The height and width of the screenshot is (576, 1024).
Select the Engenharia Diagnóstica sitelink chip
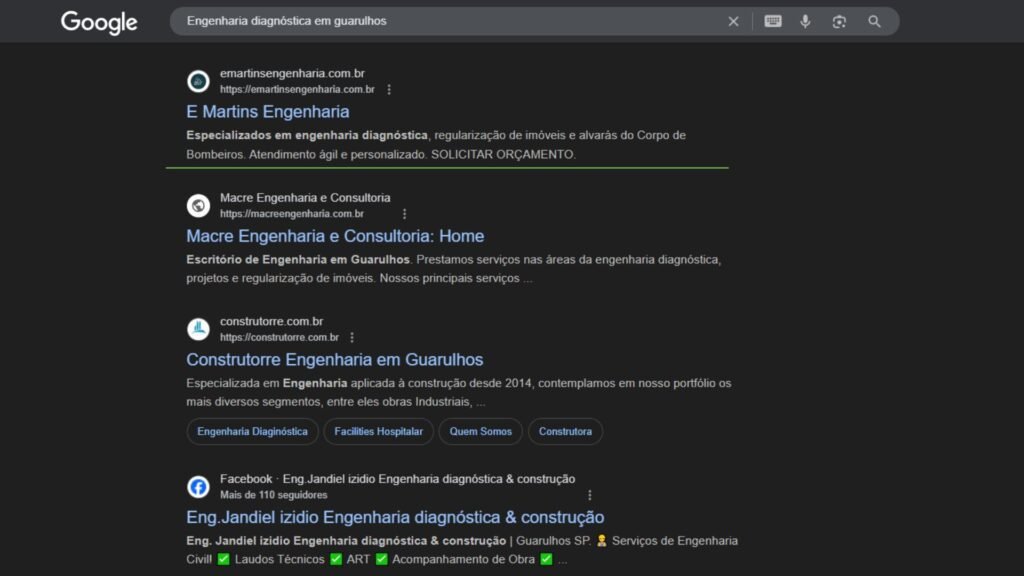click(x=252, y=432)
